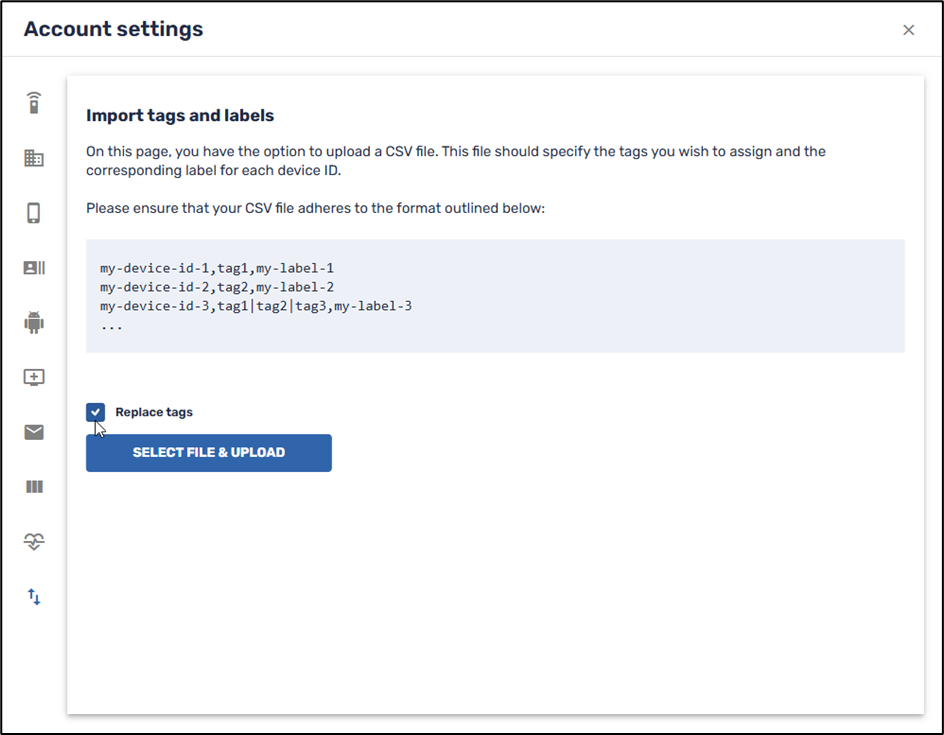Click the CSV format example text block
The image size is (944, 735).
495,296
